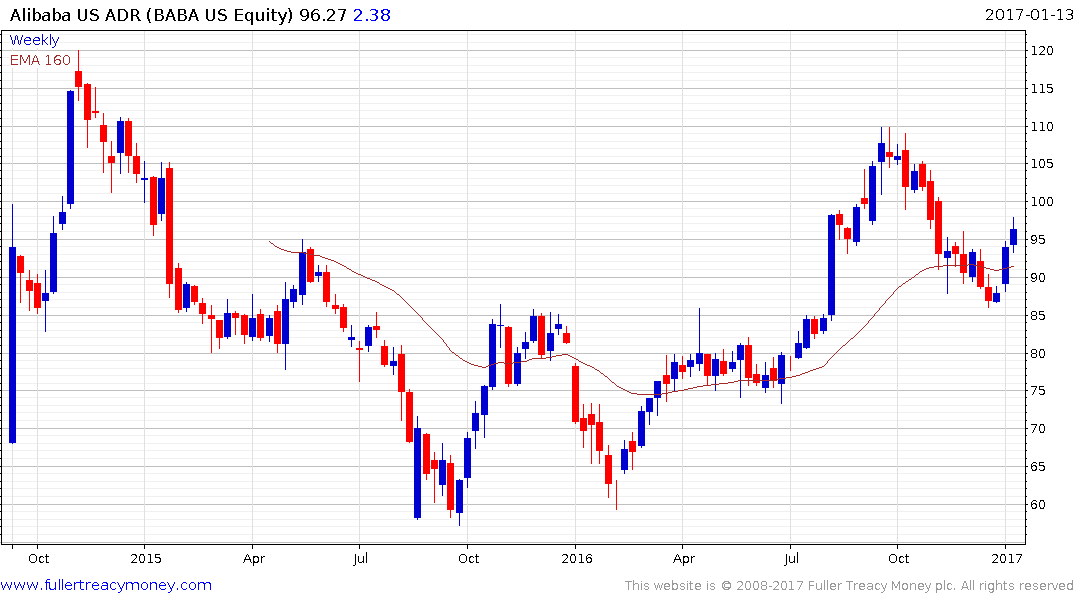1075x600 pixels.
Task: Click the 80 price axis label
Action: tap(1038, 353)
